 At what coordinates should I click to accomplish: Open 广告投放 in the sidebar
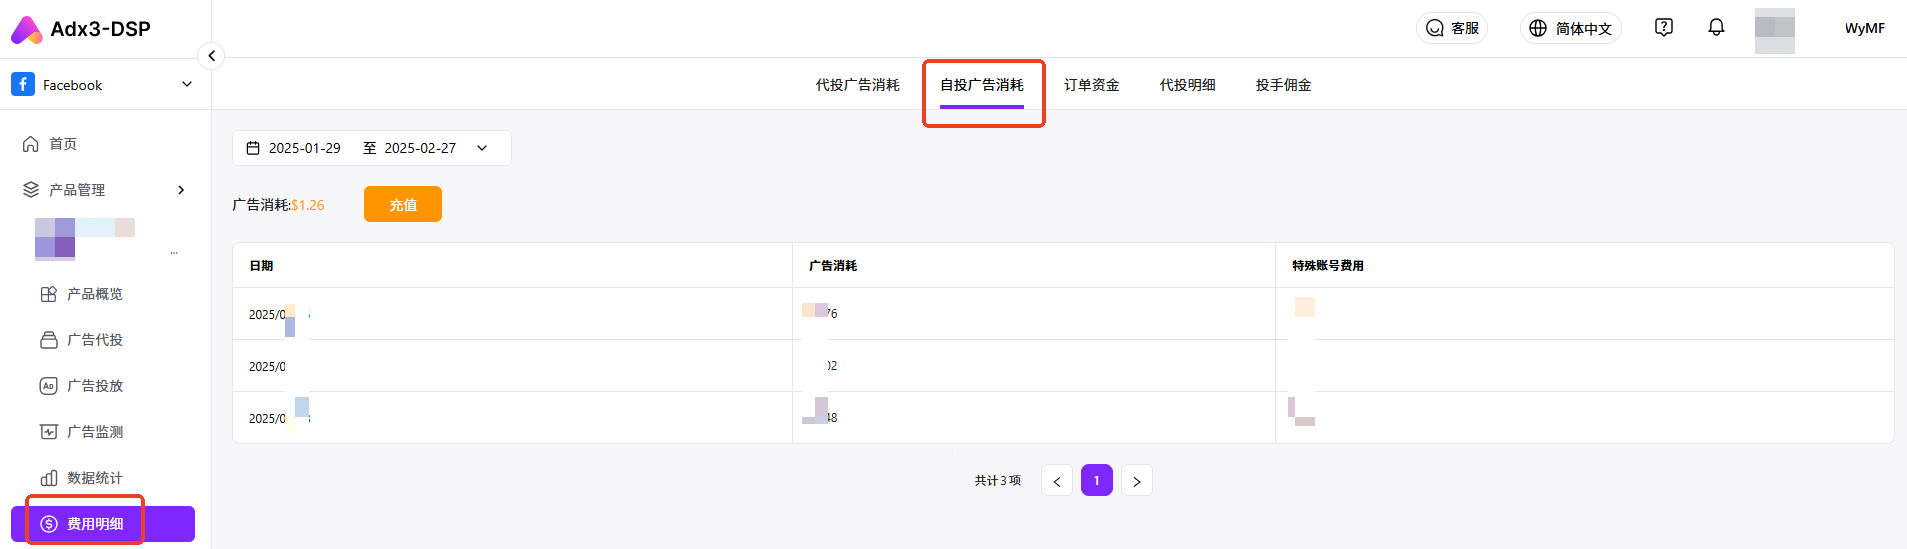click(x=94, y=386)
